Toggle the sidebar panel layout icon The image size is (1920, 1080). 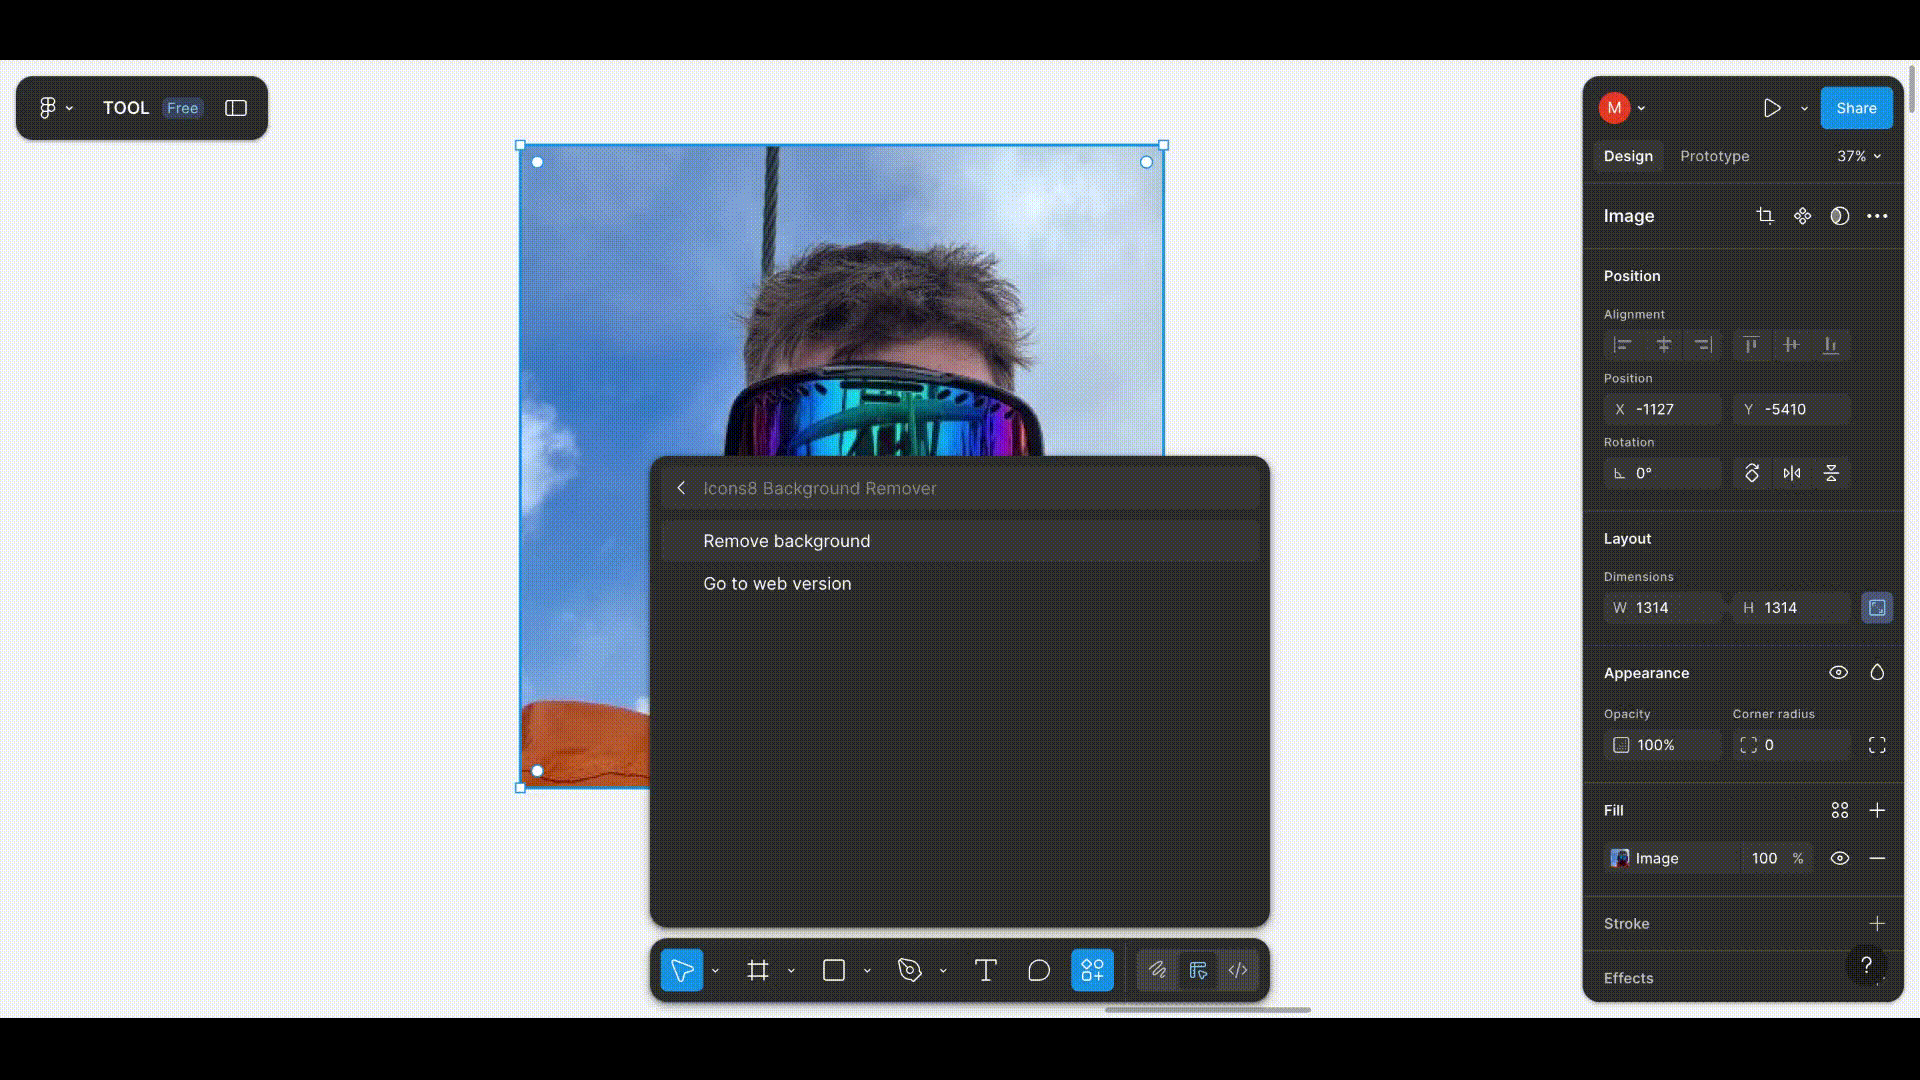coord(236,108)
